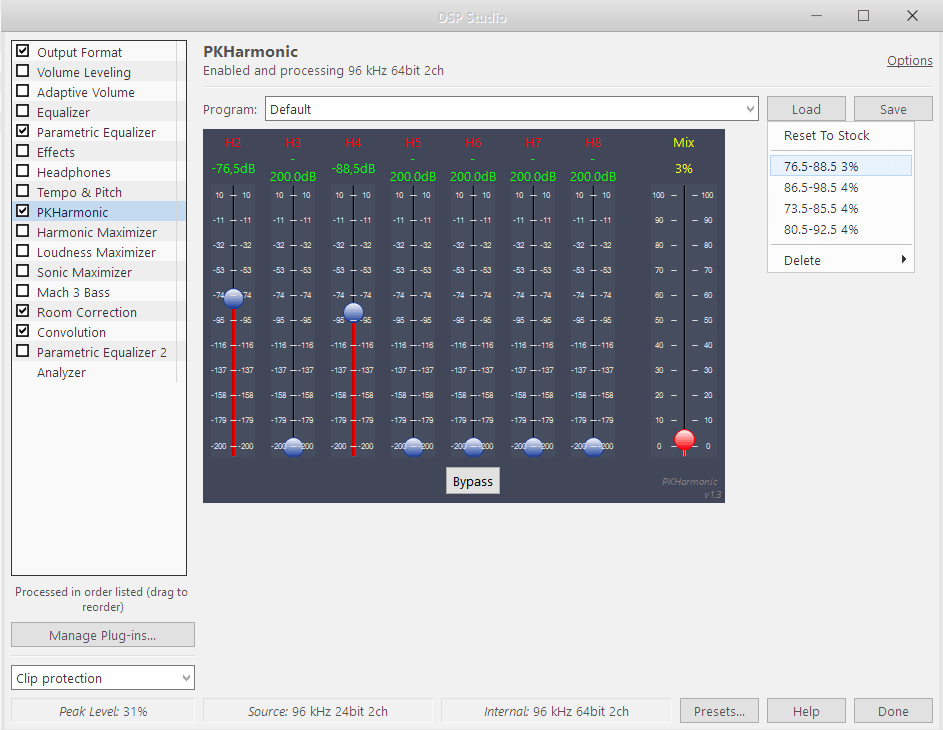
Task: Grab the red Mix slider knob
Action: point(684,440)
